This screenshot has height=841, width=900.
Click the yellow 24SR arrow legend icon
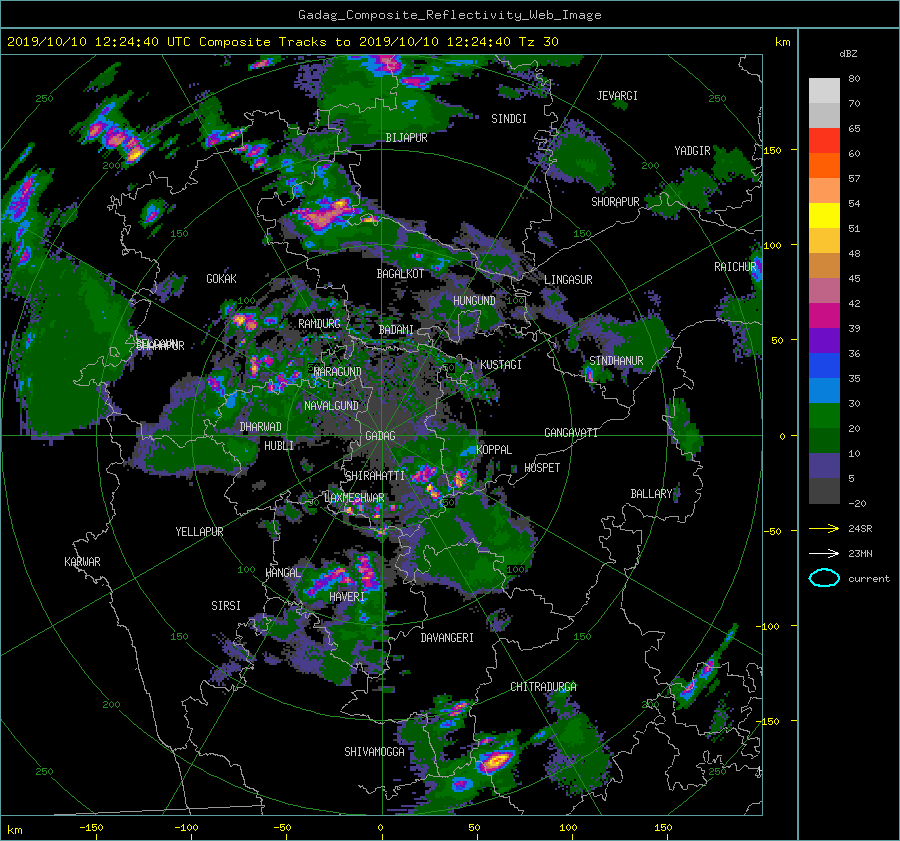[824, 528]
